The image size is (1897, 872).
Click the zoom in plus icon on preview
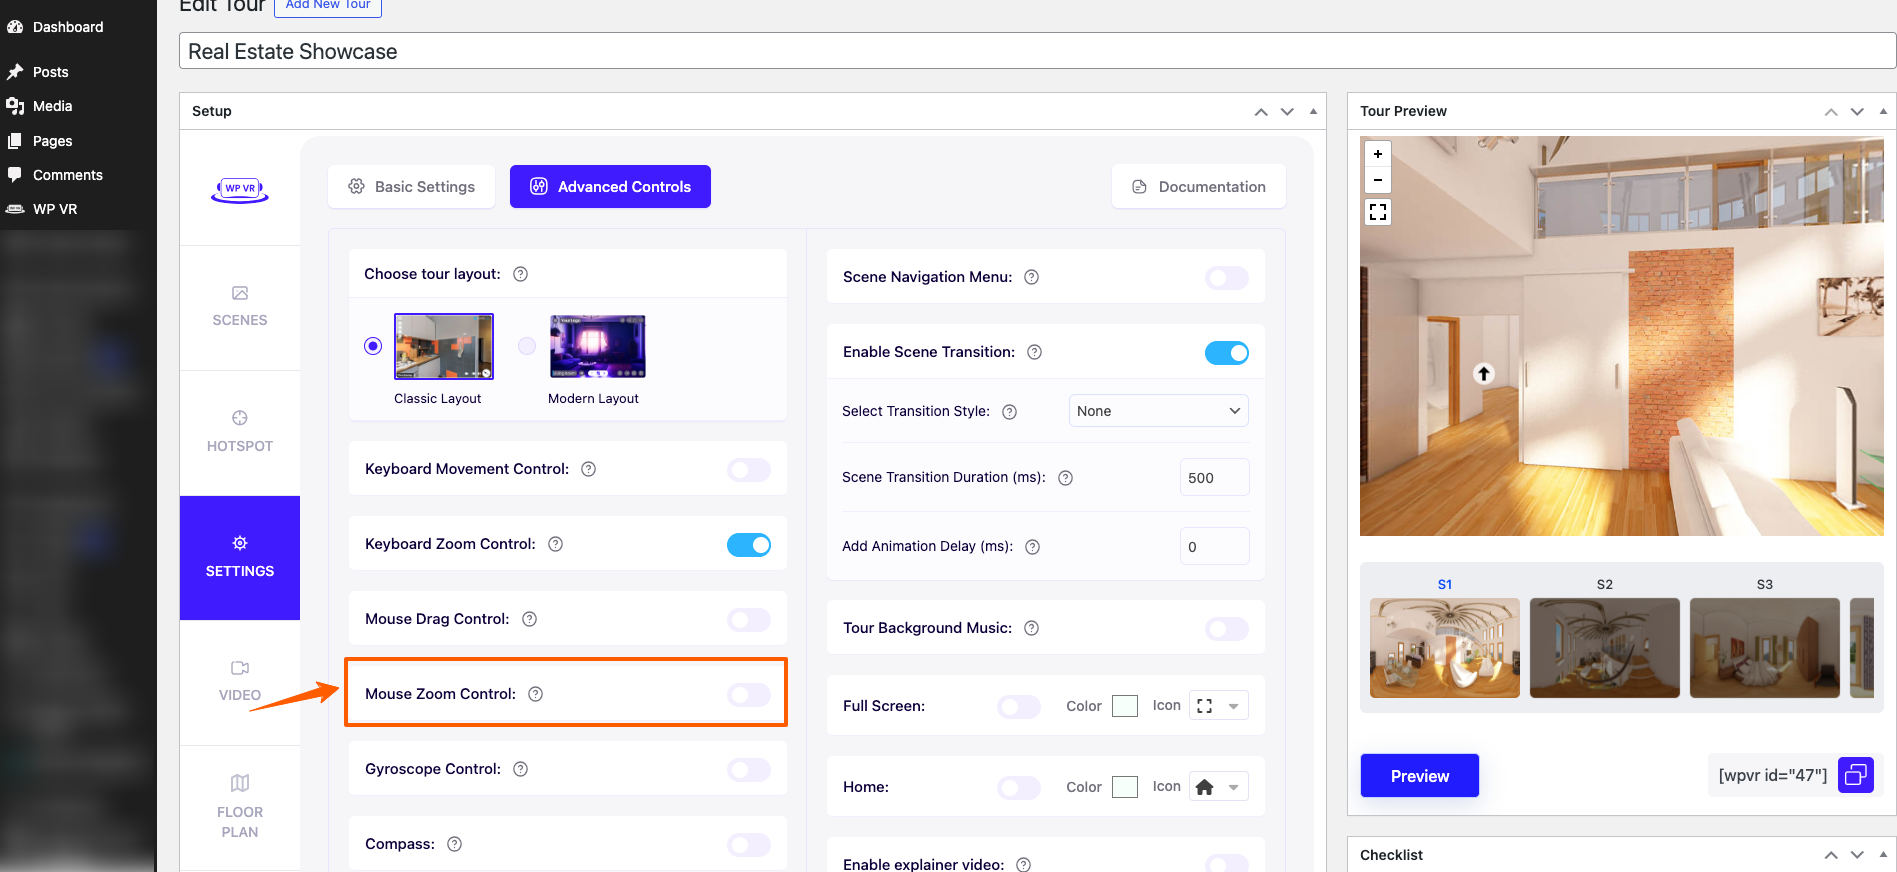(1378, 154)
